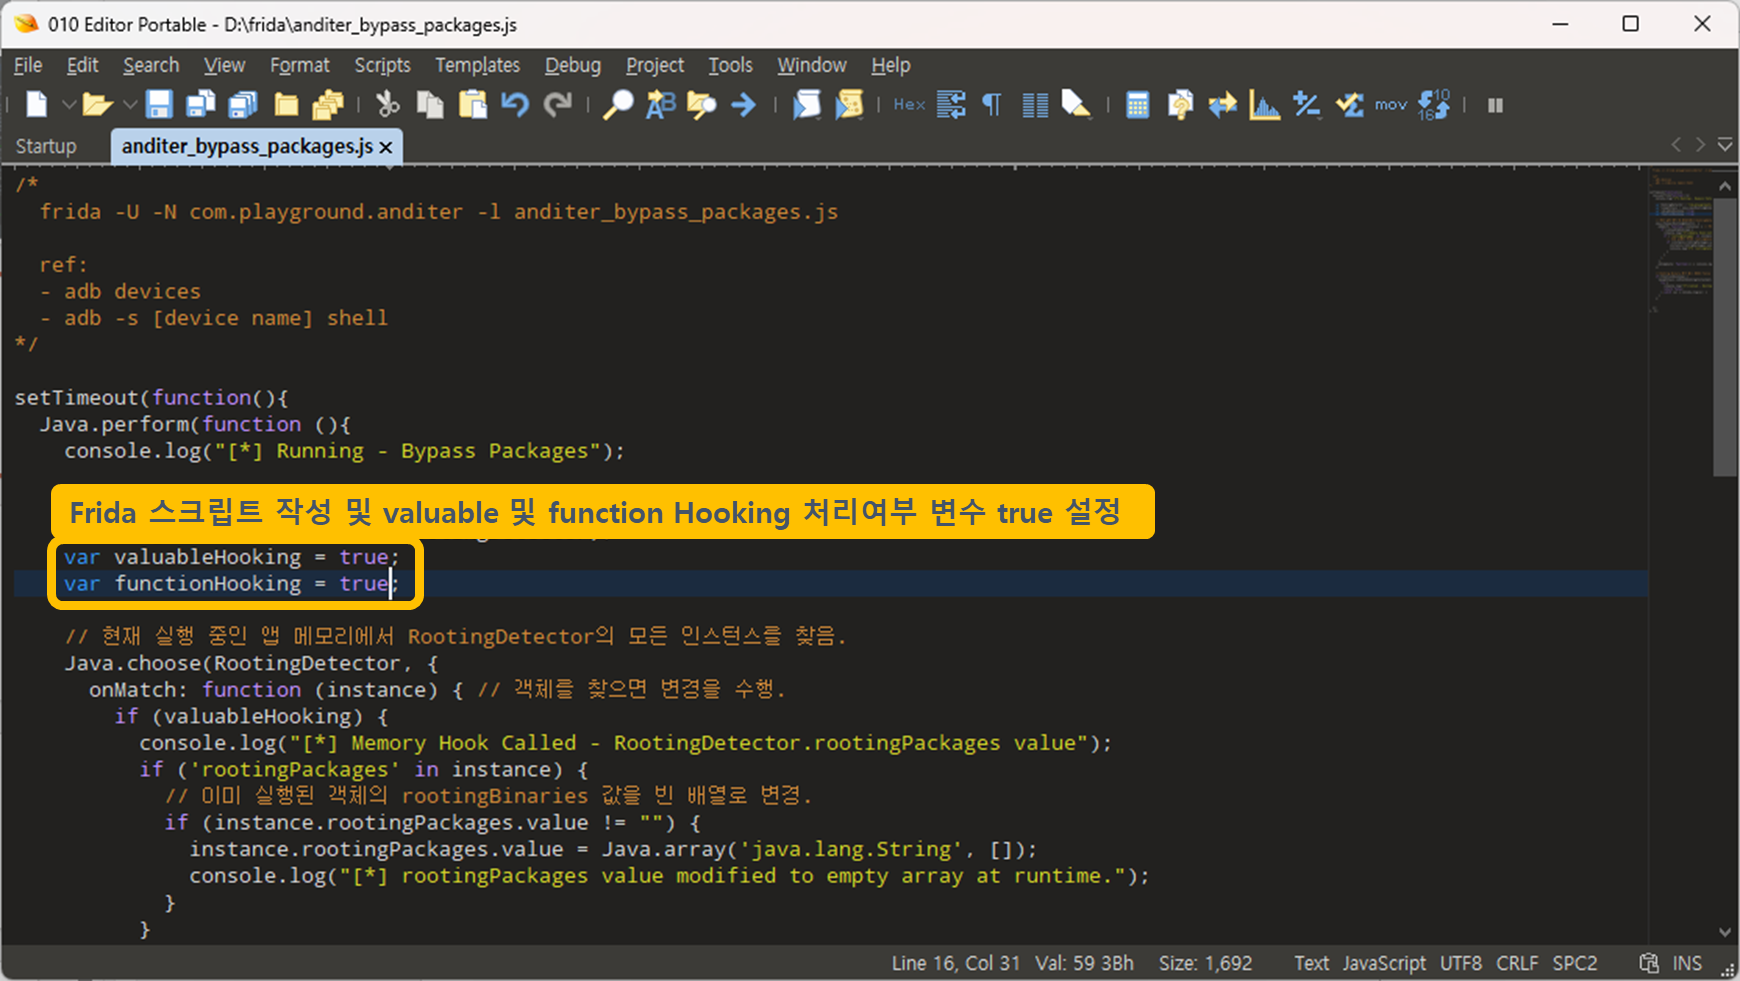Click the Close All stacked folders icon

tap(328, 104)
